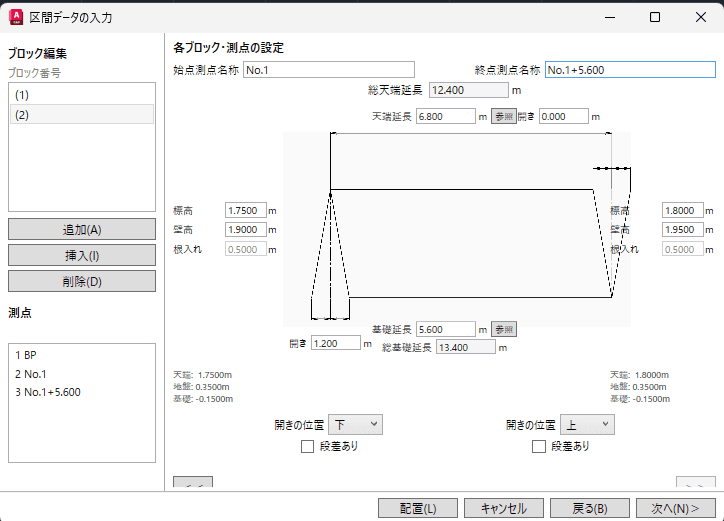
Task: Minimize the 区間データの入力 window
Action: click(x=610, y=17)
